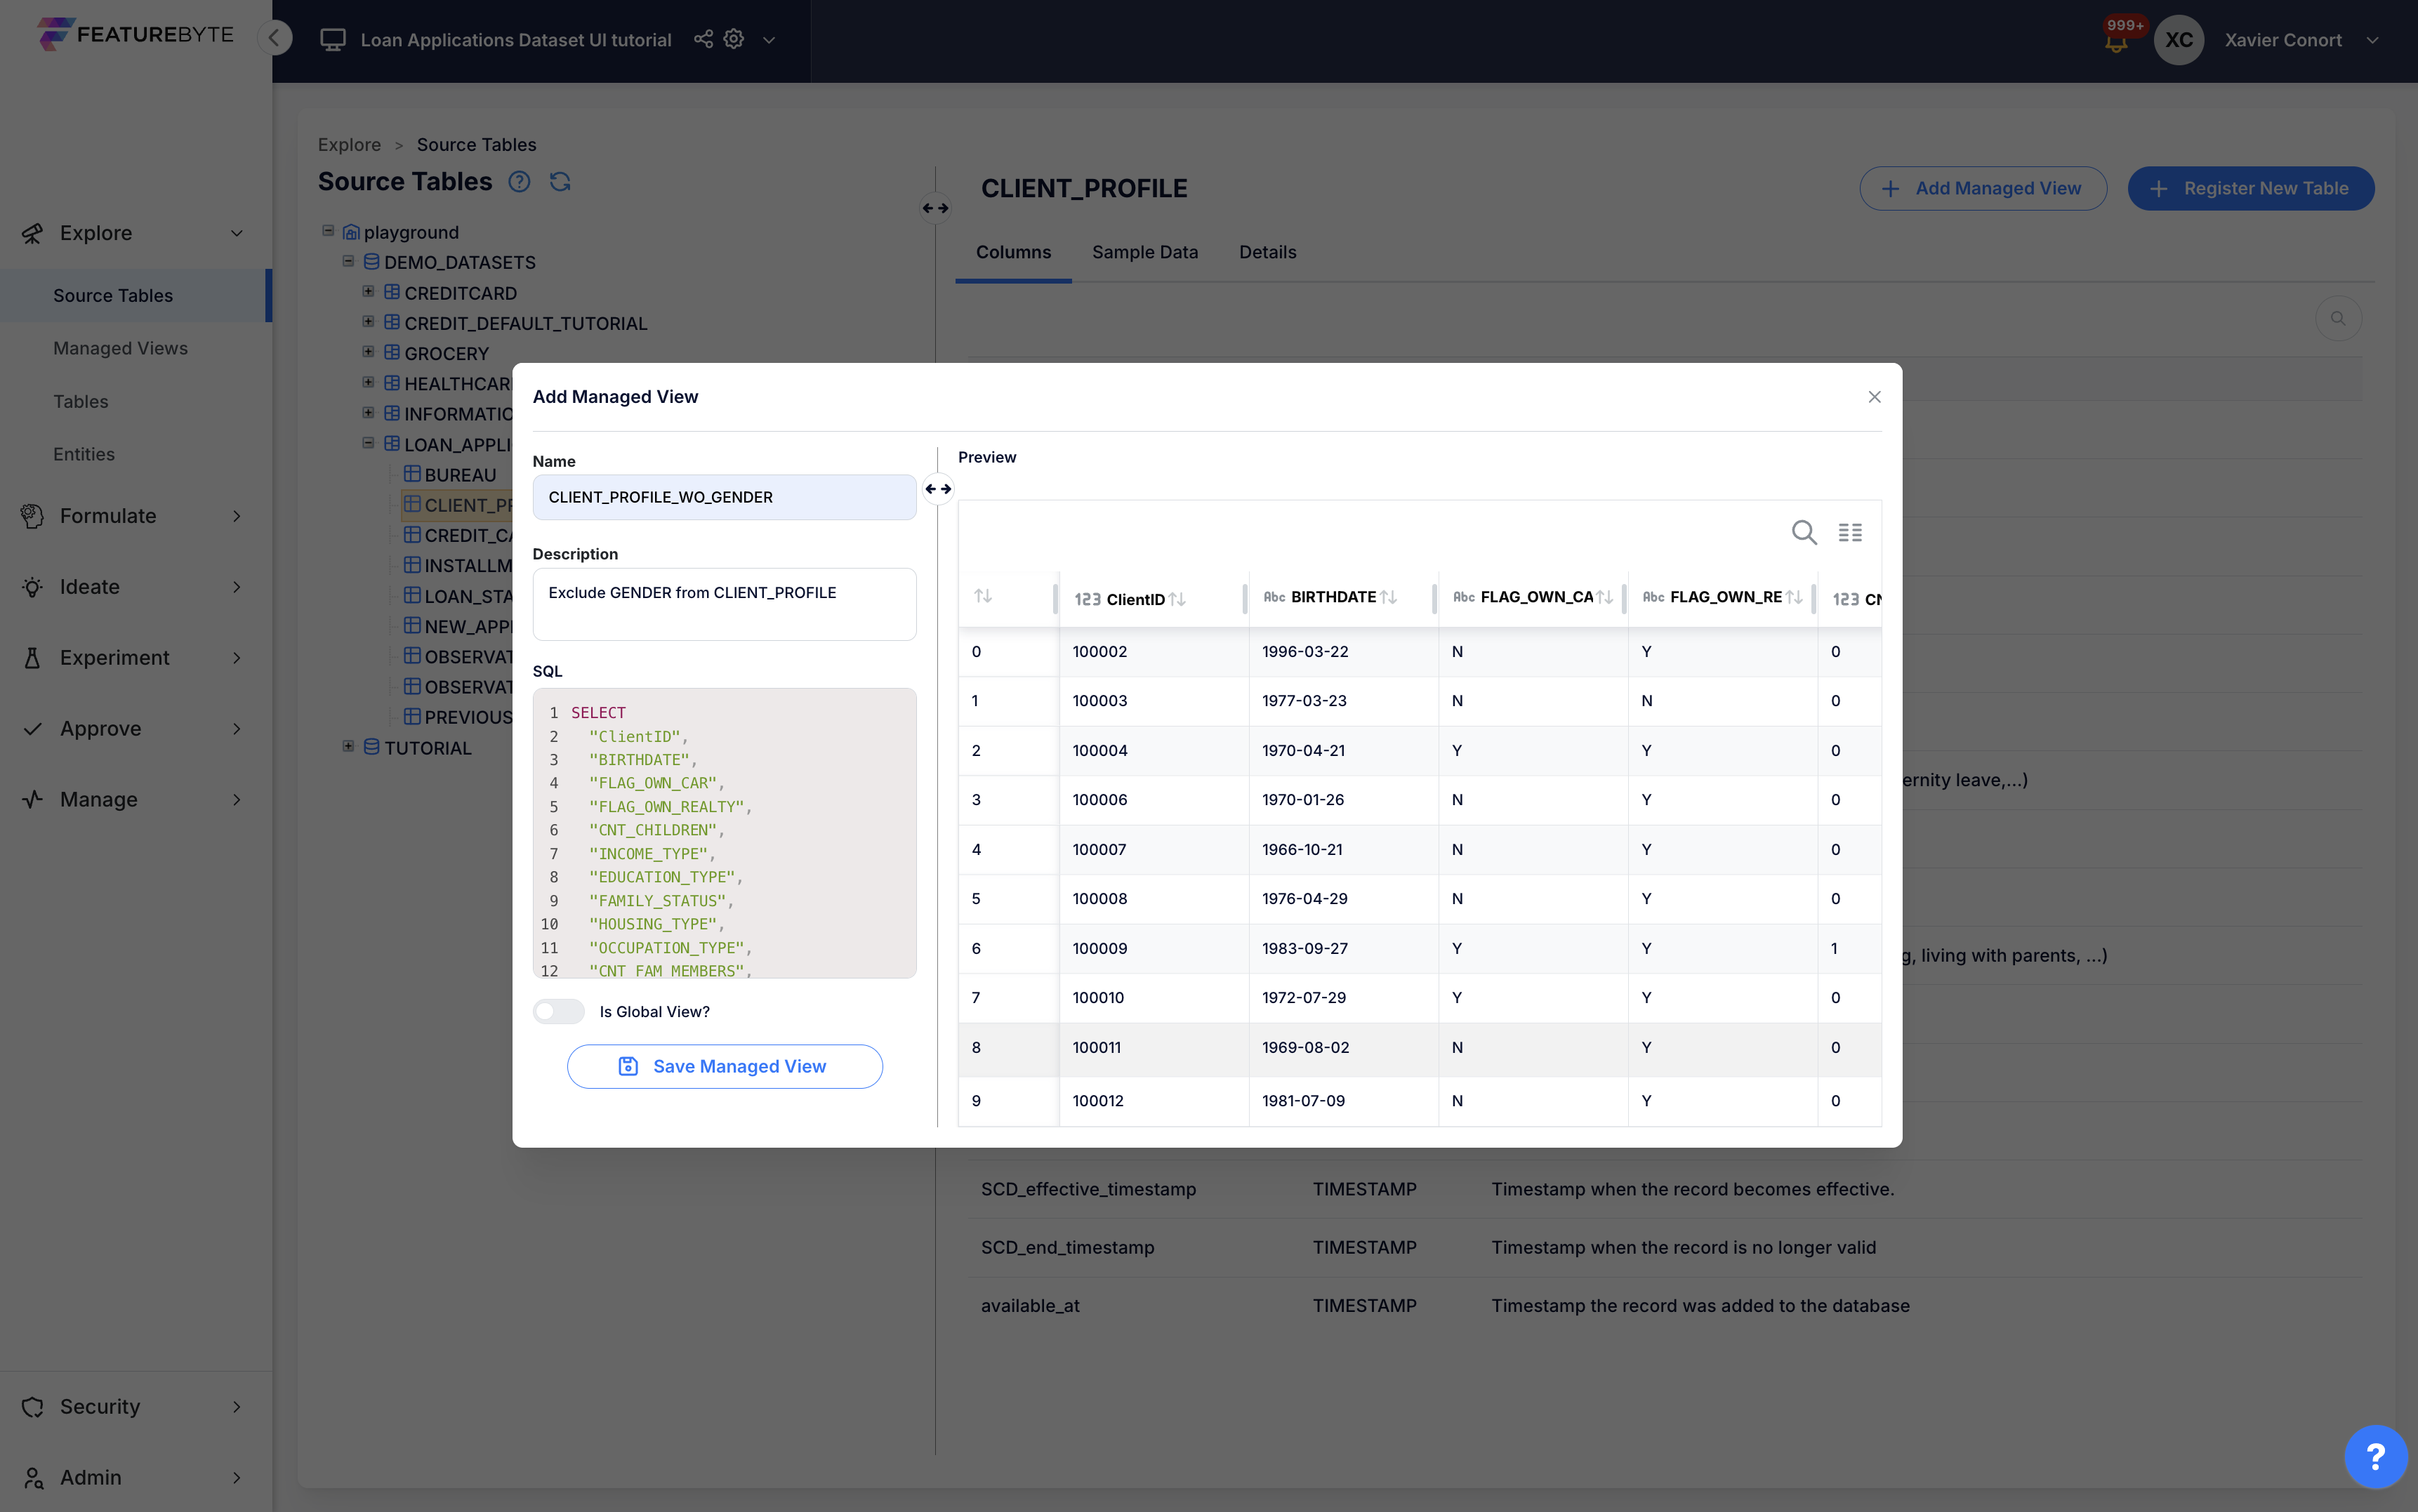Click the share icon beside catalog name
This screenshot has width=2418, height=1512.
pos(703,39)
